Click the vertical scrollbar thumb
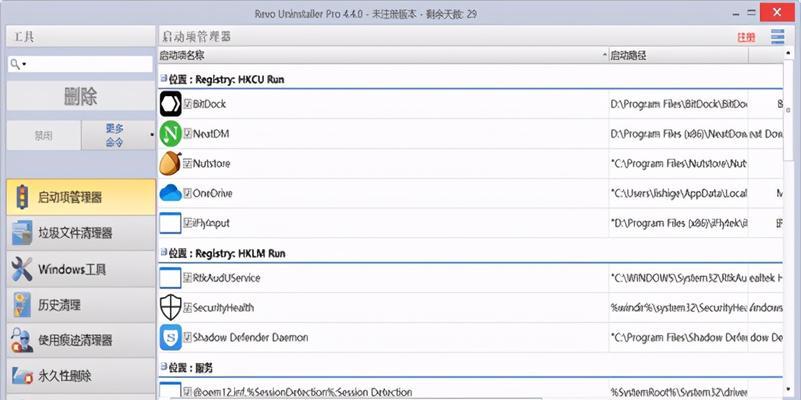801x400 pixels. click(x=788, y=111)
